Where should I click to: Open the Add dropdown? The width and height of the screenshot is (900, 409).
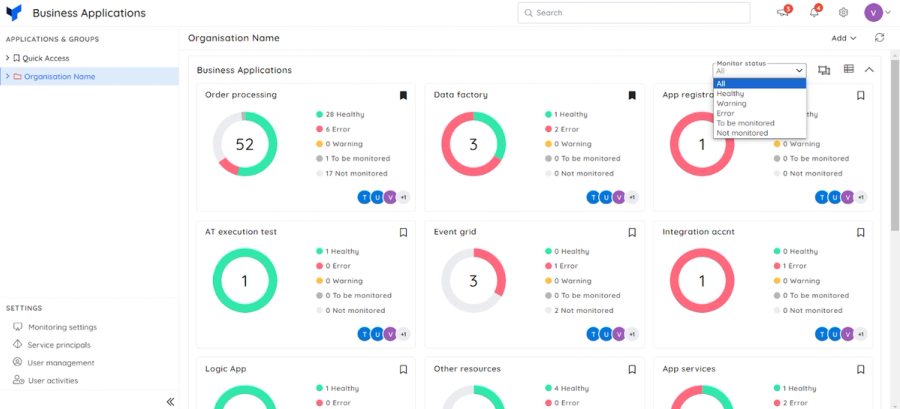click(x=844, y=38)
